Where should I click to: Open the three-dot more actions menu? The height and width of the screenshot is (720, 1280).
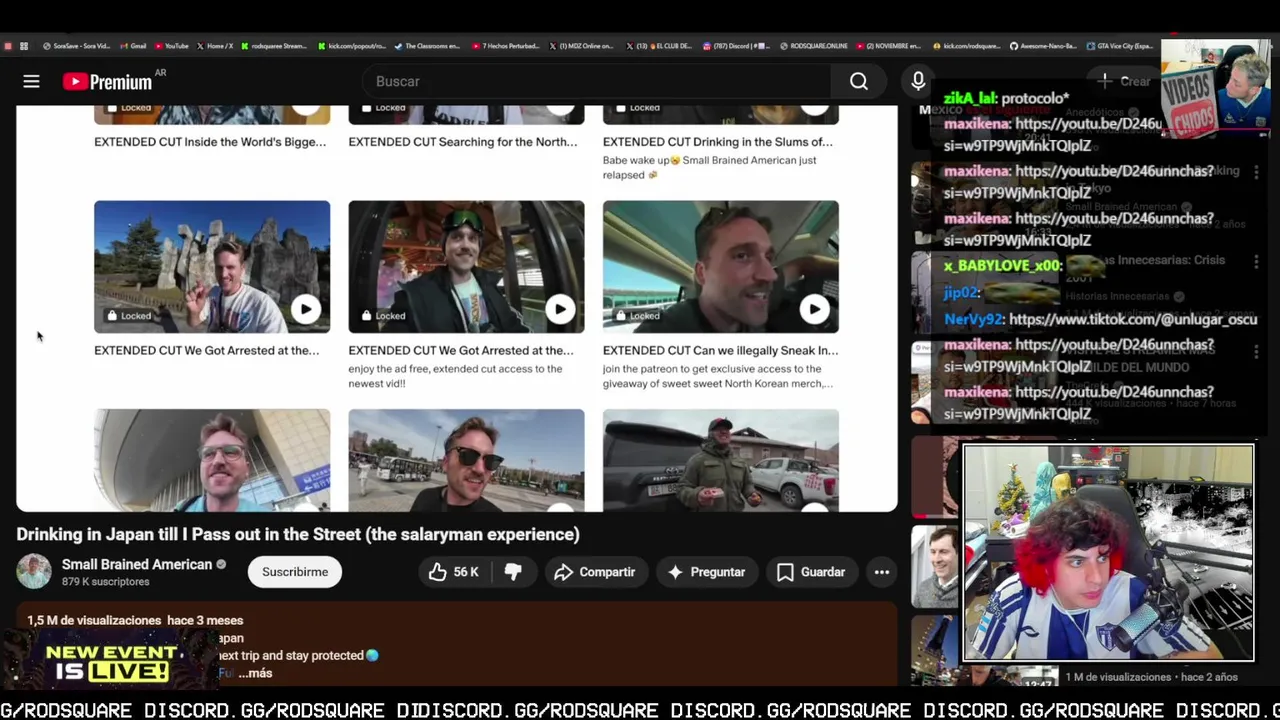(x=882, y=572)
